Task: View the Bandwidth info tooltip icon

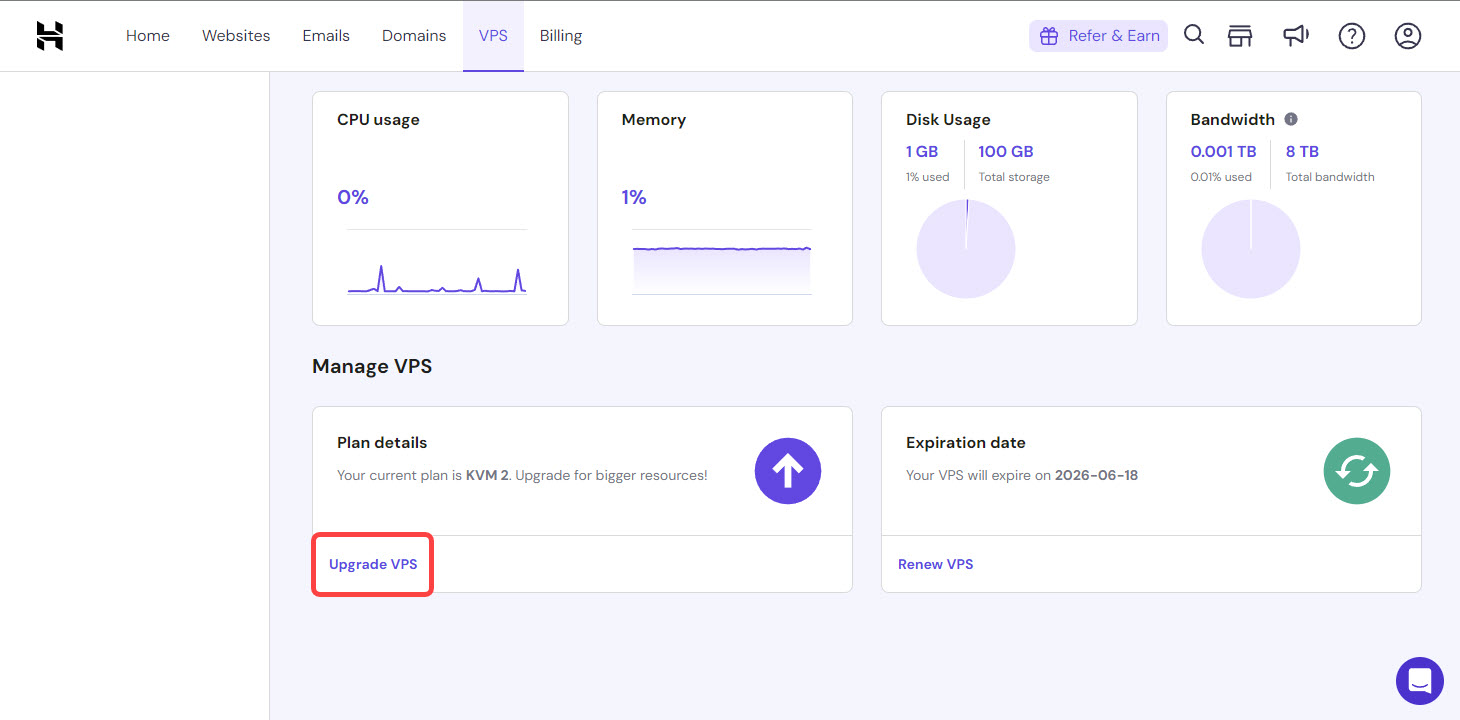Action: pyautogui.click(x=1291, y=118)
